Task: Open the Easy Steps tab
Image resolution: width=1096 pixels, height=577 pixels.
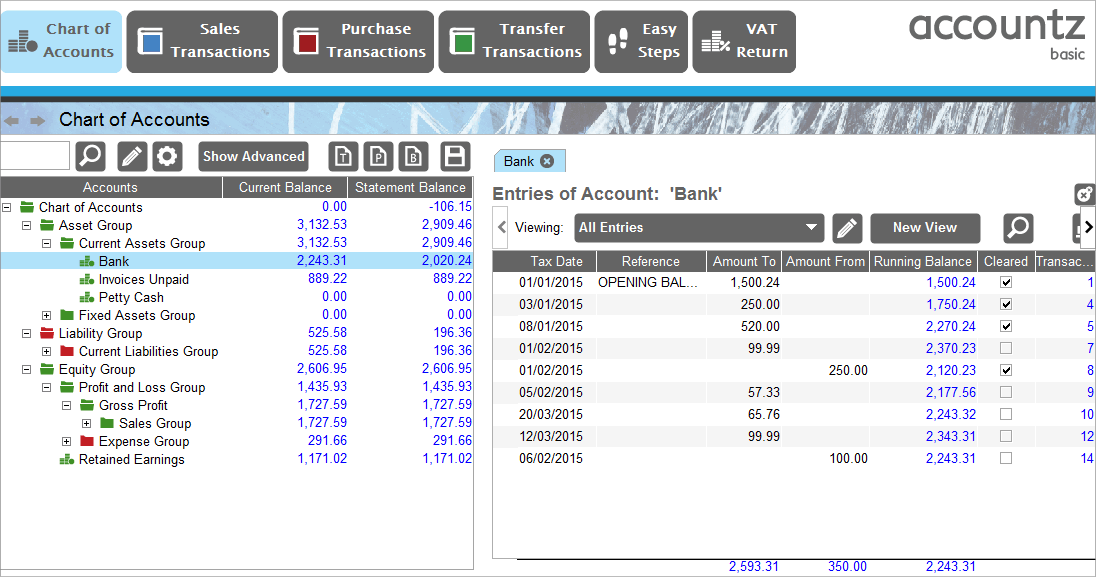Action: click(642, 41)
